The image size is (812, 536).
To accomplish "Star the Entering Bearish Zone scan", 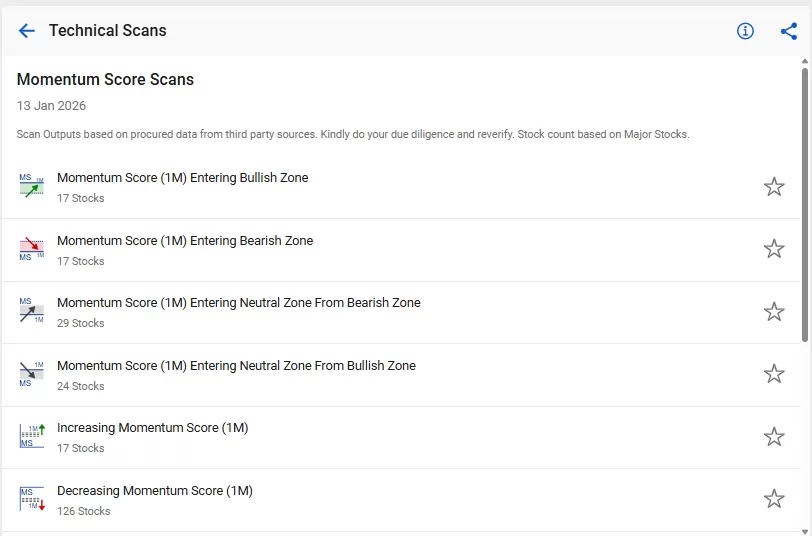I will click(x=774, y=249).
